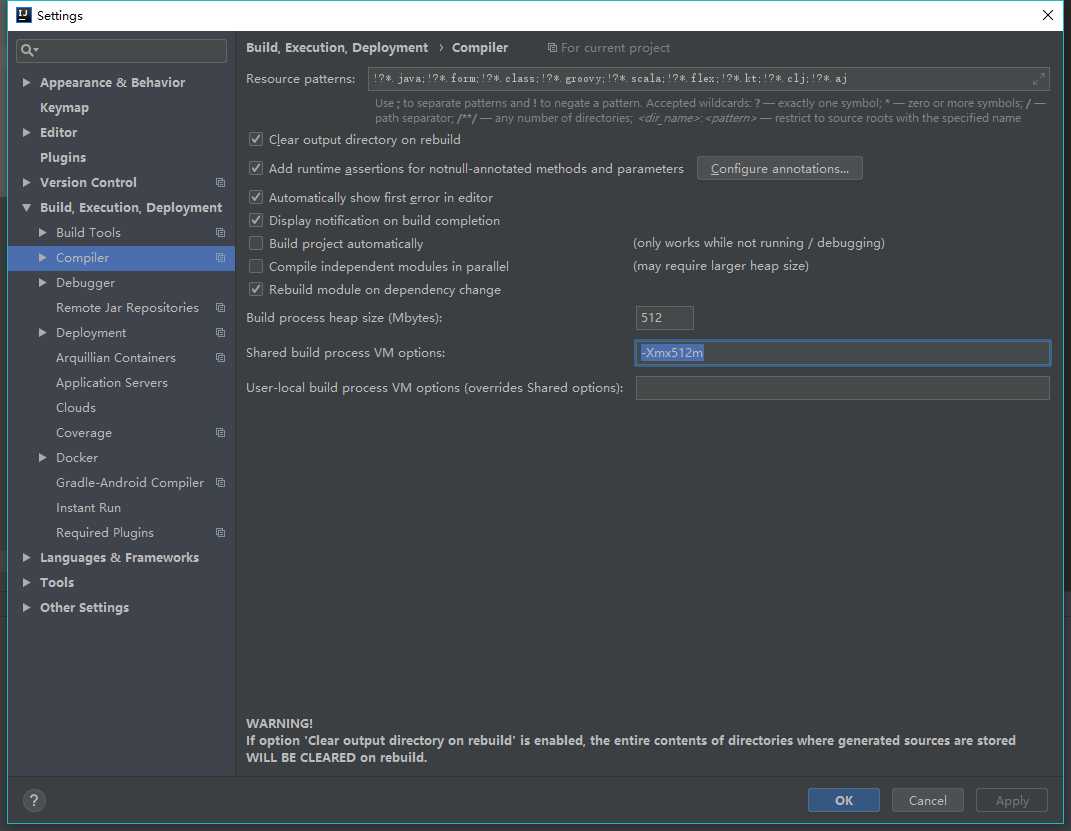The height and width of the screenshot is (831, 1071).
Task: Click the project-level icon beside Coverage
Action: (x=220, y=432)
